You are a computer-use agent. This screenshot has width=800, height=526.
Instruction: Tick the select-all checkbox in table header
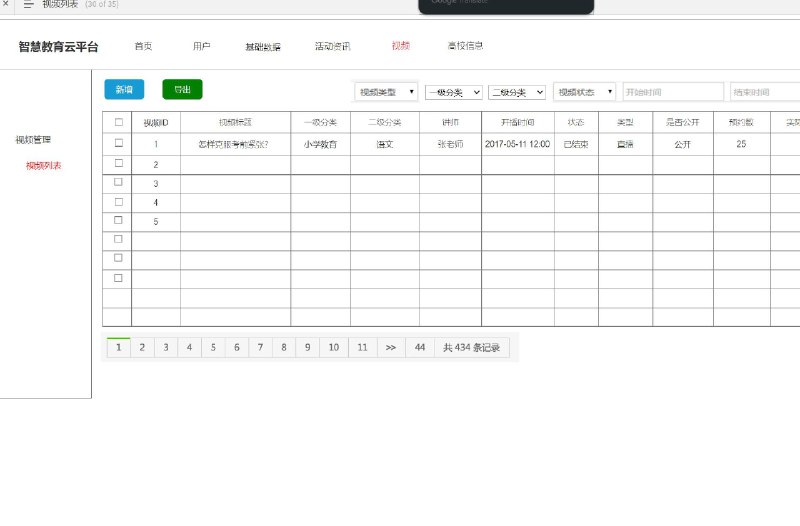point(119,122)
